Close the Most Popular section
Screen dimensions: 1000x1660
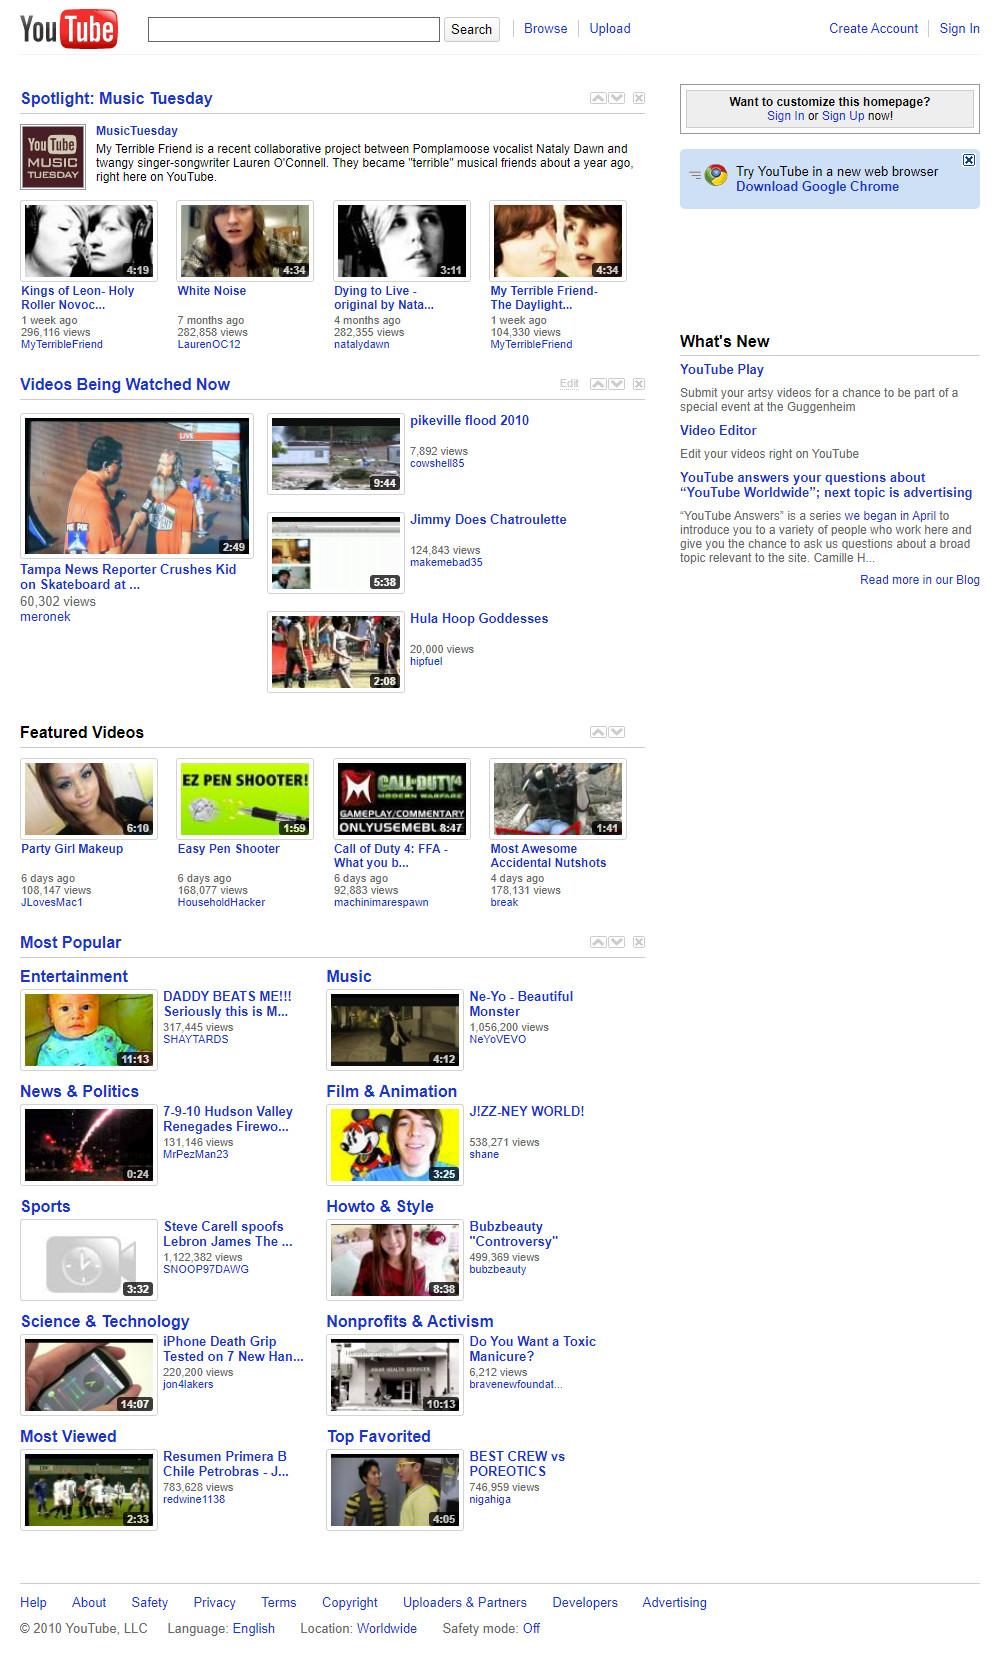click(x=639, y=942)
